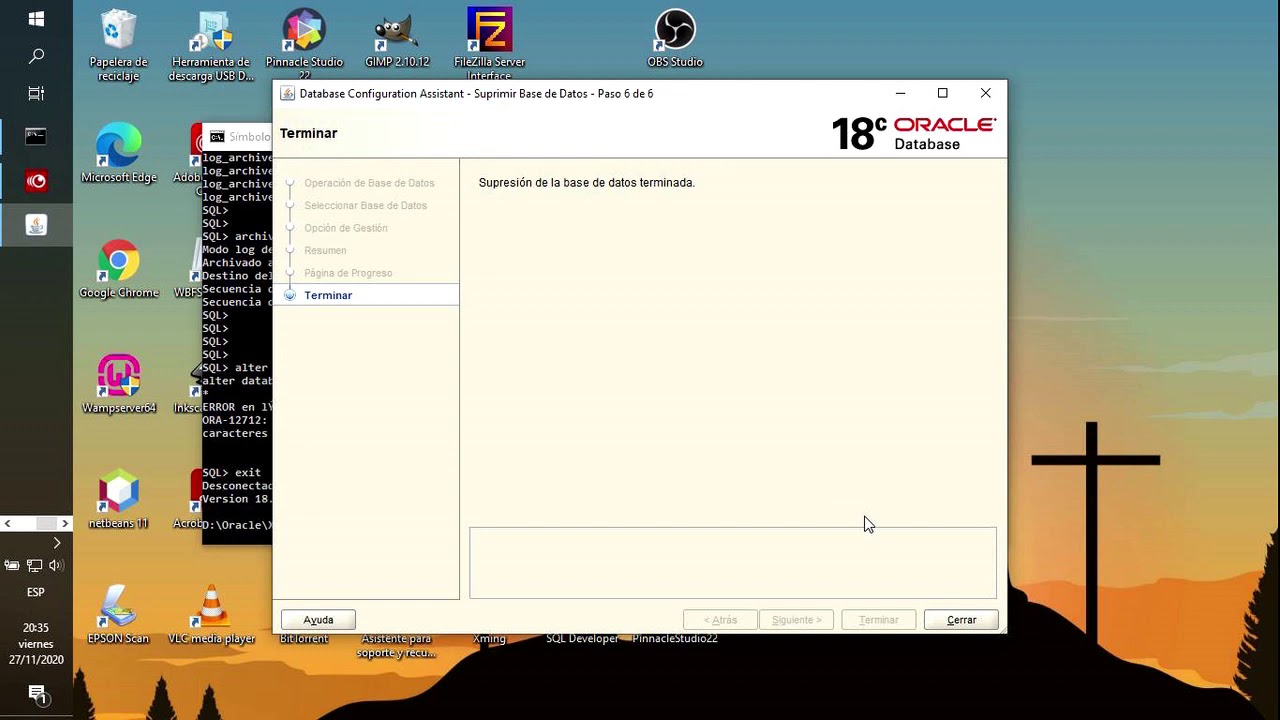Open Xming desktop shortcut label

click(x=490, y=639)
